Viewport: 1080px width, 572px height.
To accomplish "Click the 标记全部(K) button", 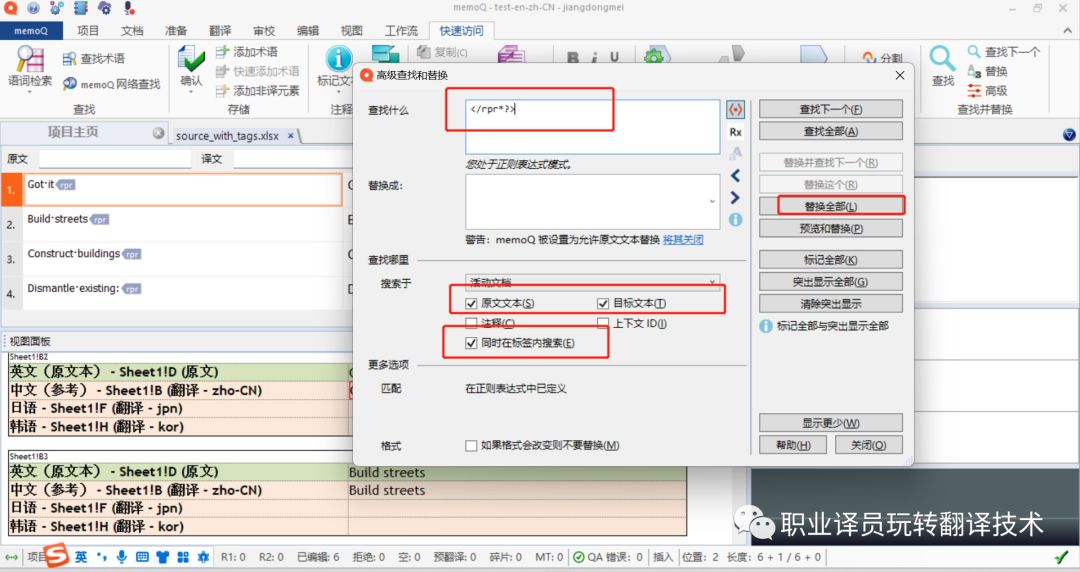I will coord(831,260).
